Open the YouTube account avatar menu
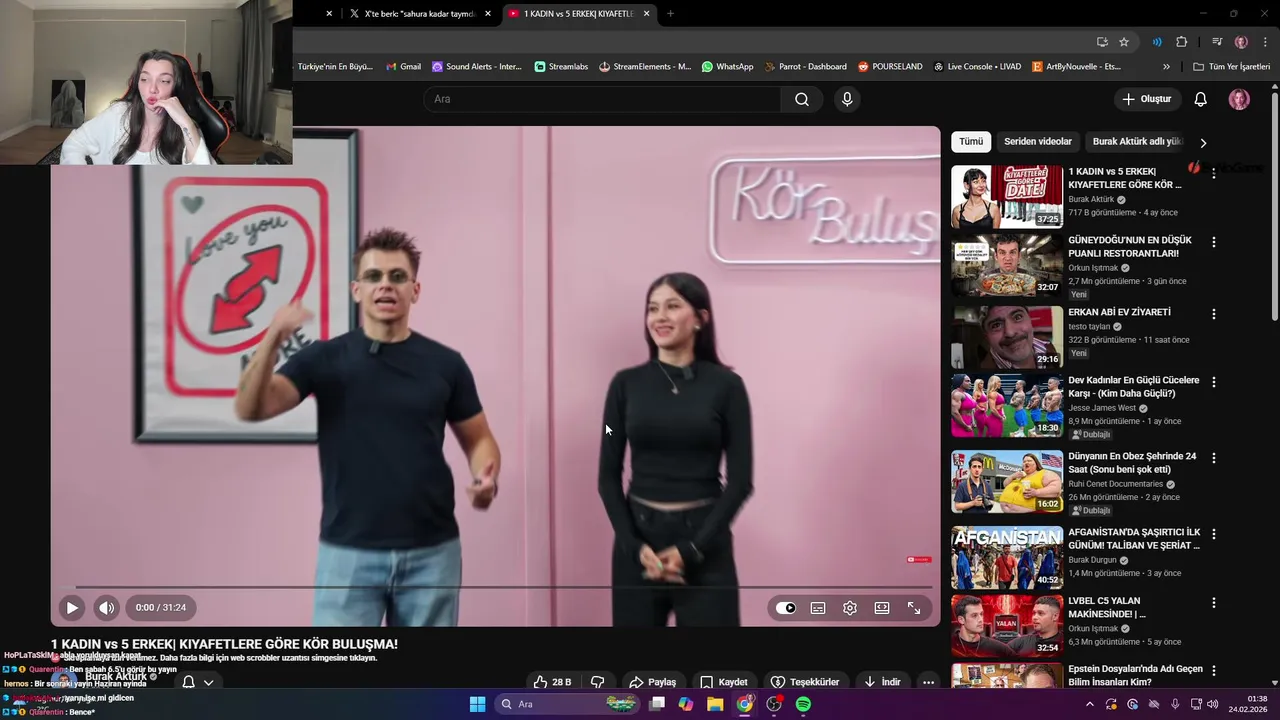The image size is (1280, 720). (x=1239, y=99)
